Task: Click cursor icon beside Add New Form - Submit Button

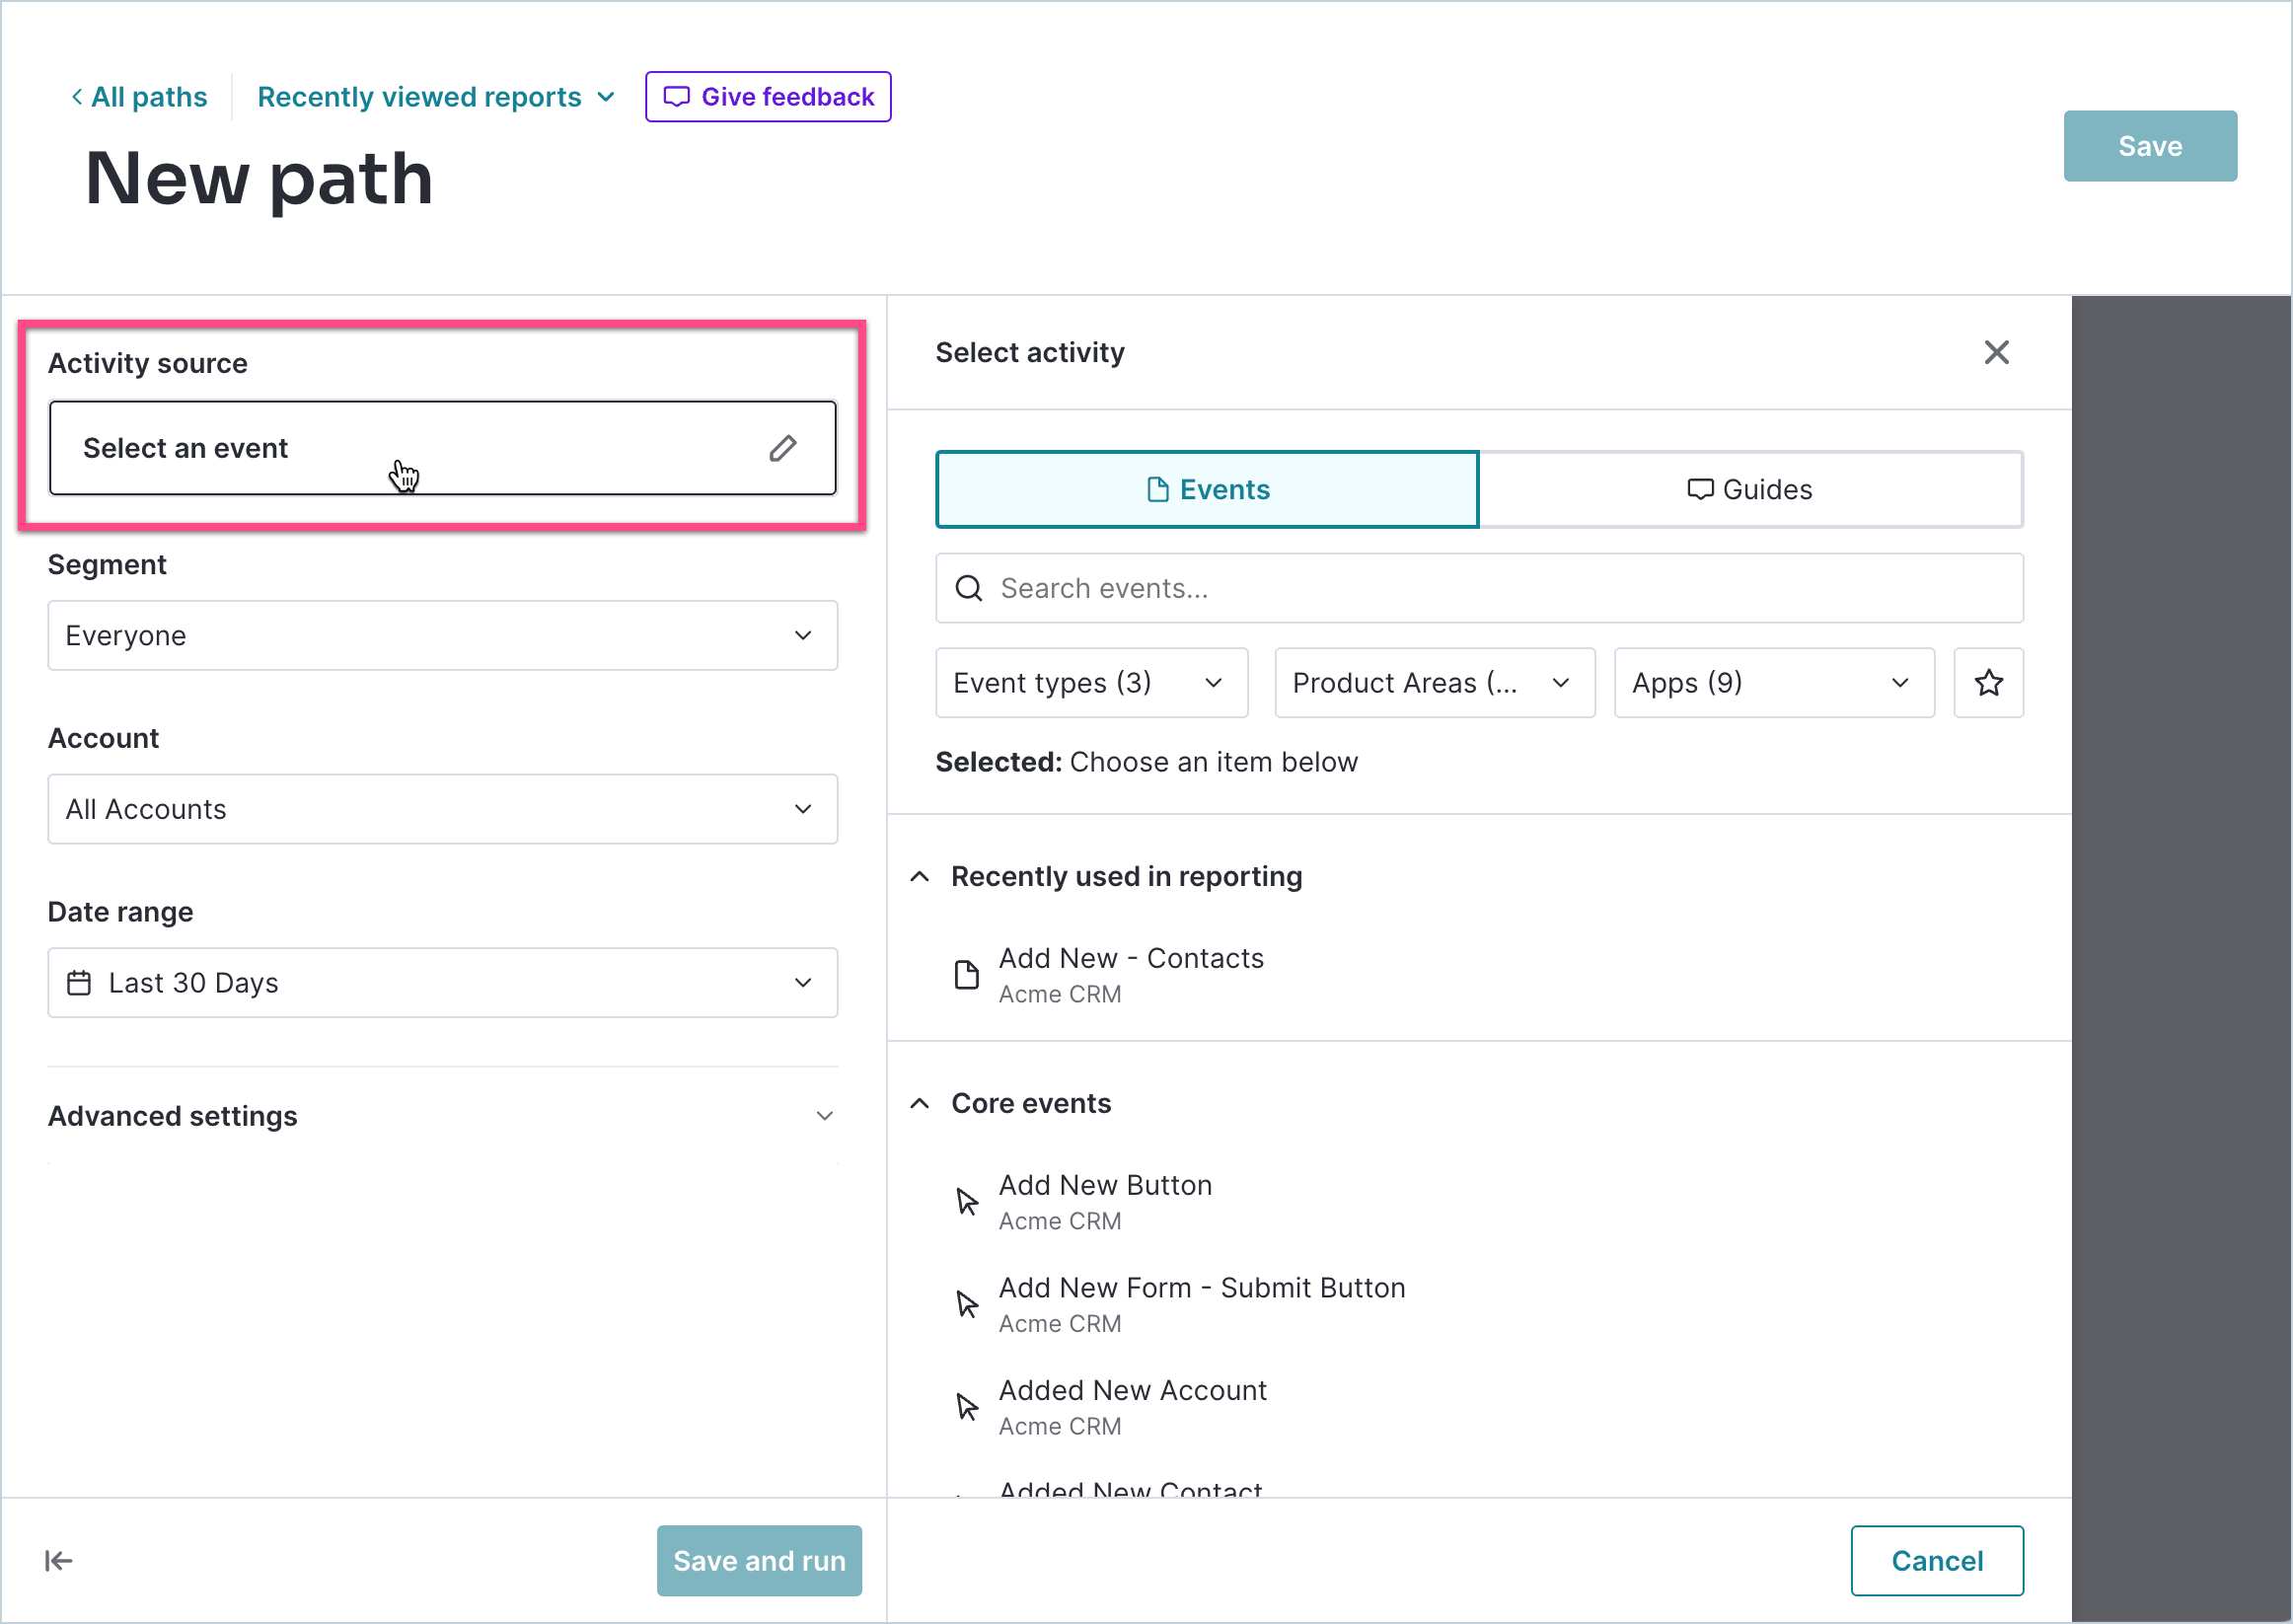Action: click(967, 1304)
